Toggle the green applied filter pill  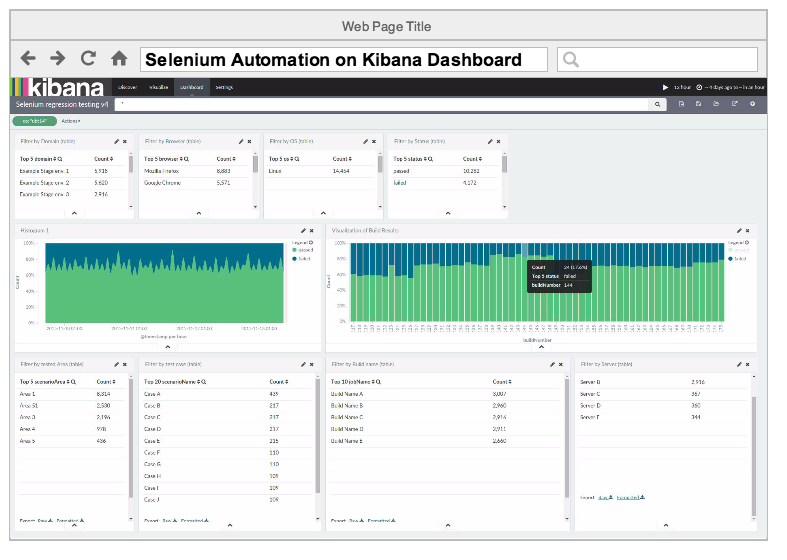click(x=35, y=121)
